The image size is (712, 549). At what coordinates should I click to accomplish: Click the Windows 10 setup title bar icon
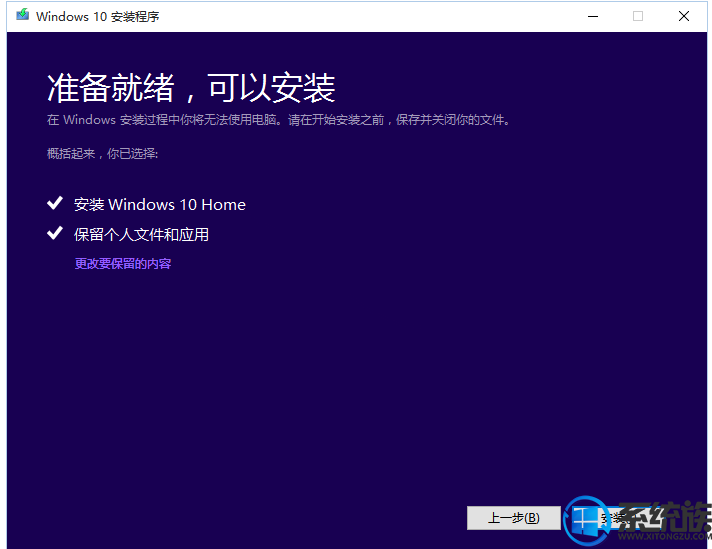pos(22,15)
